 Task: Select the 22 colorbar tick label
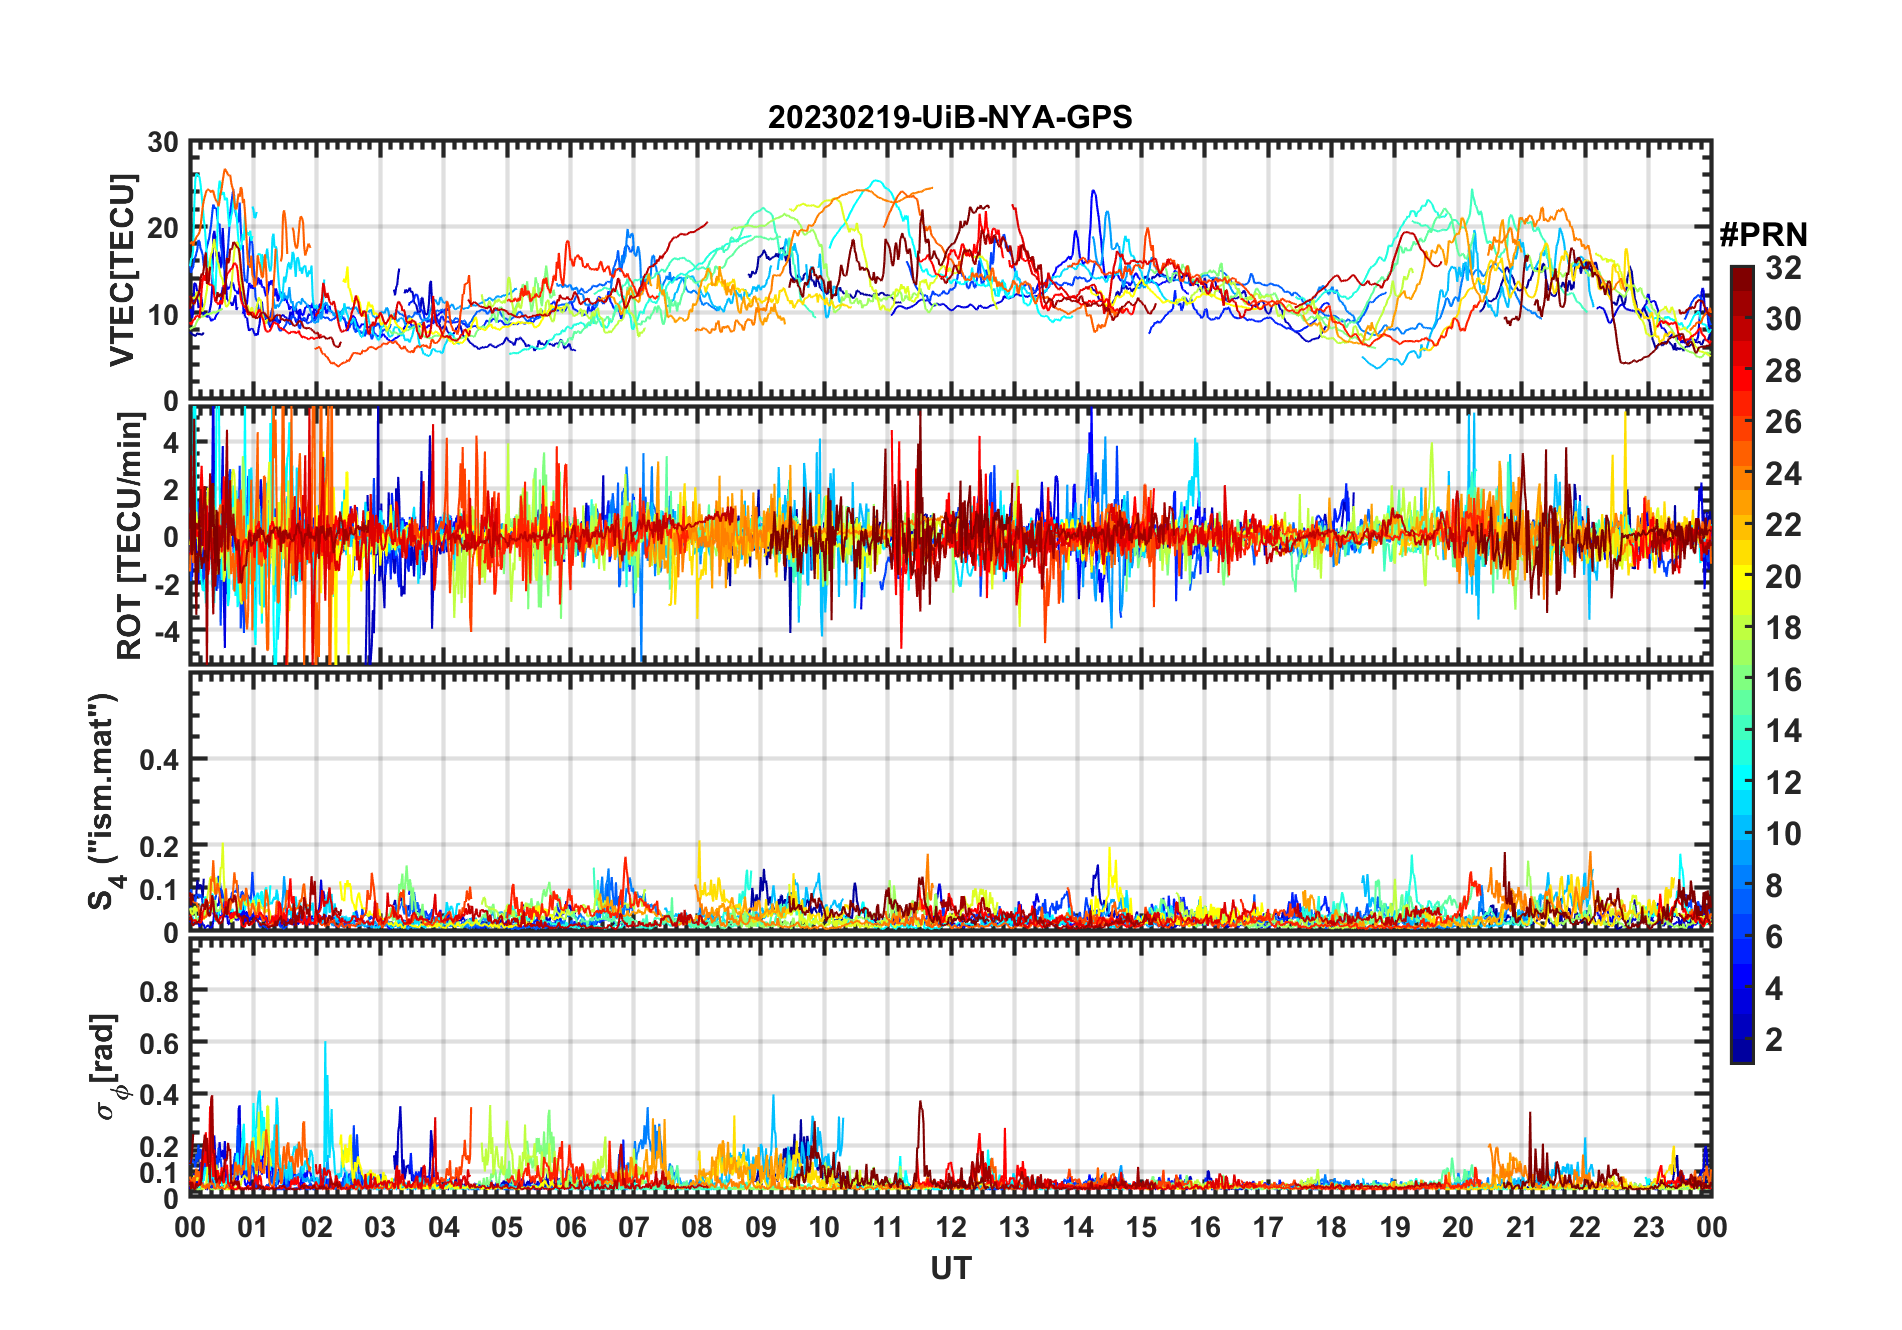(1783, 525)
